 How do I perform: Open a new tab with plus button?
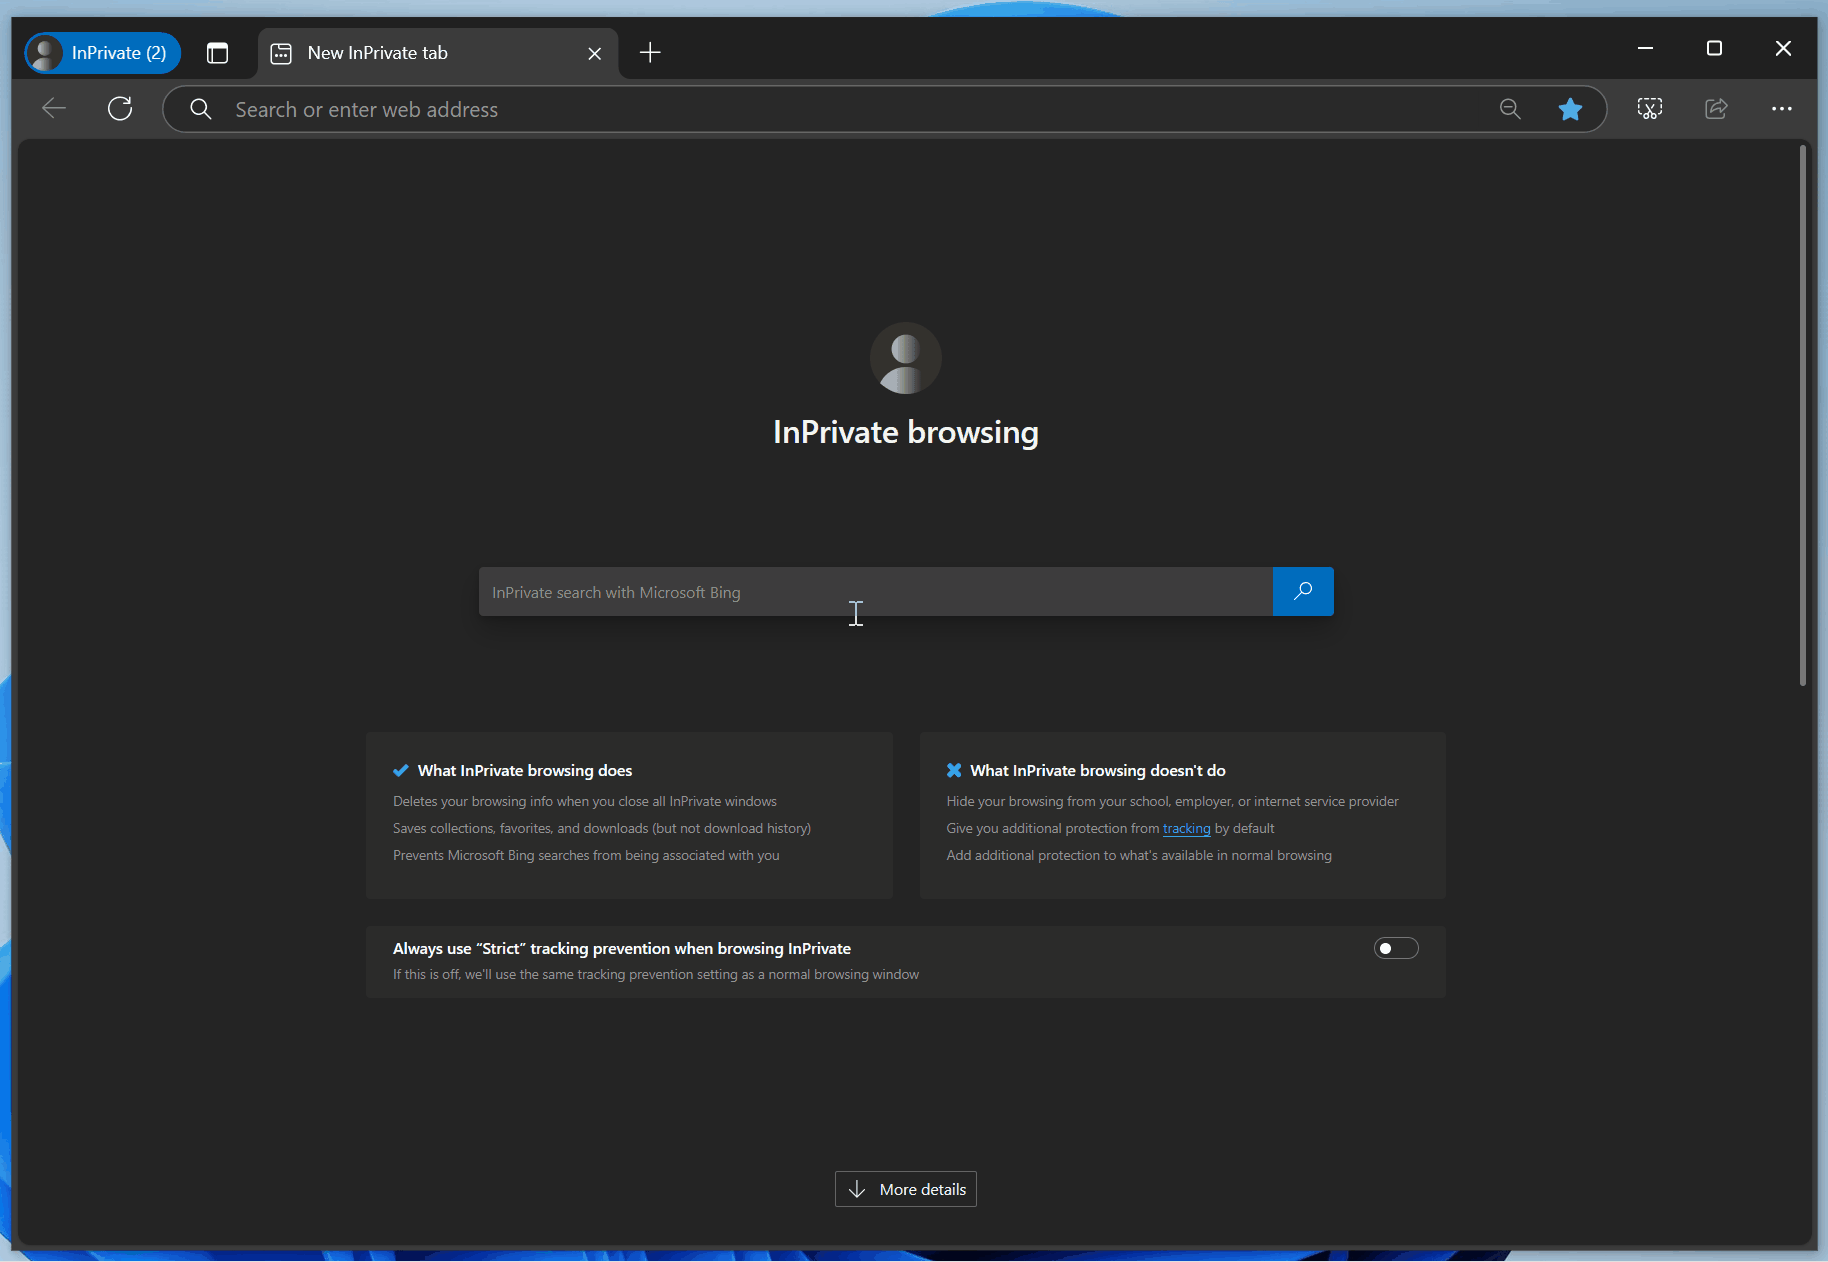tap(650, 53)
